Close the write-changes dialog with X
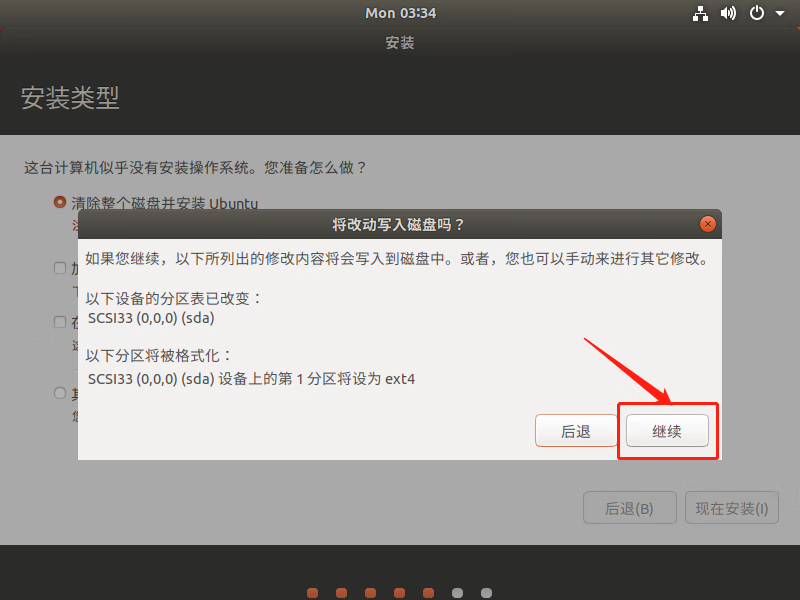 (x=708, y=224)
